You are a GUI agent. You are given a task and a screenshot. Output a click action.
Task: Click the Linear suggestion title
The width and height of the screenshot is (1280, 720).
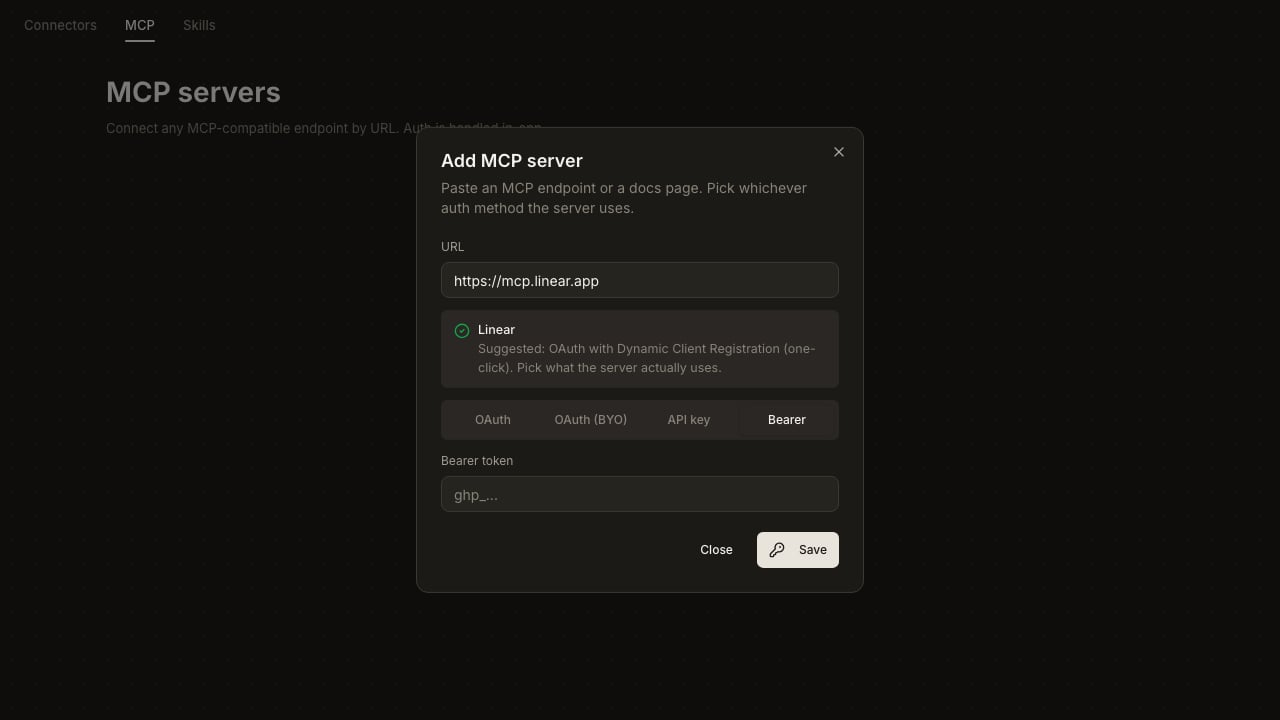click(496, 330)
